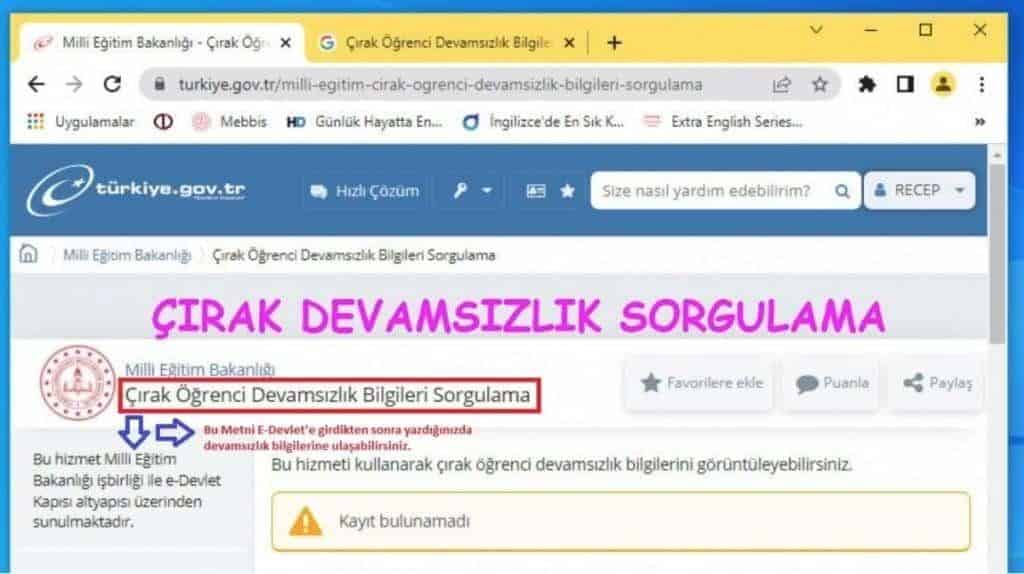Click the browser reload page icon
This screenshot has height=574, width=1024.
point(112,84)
